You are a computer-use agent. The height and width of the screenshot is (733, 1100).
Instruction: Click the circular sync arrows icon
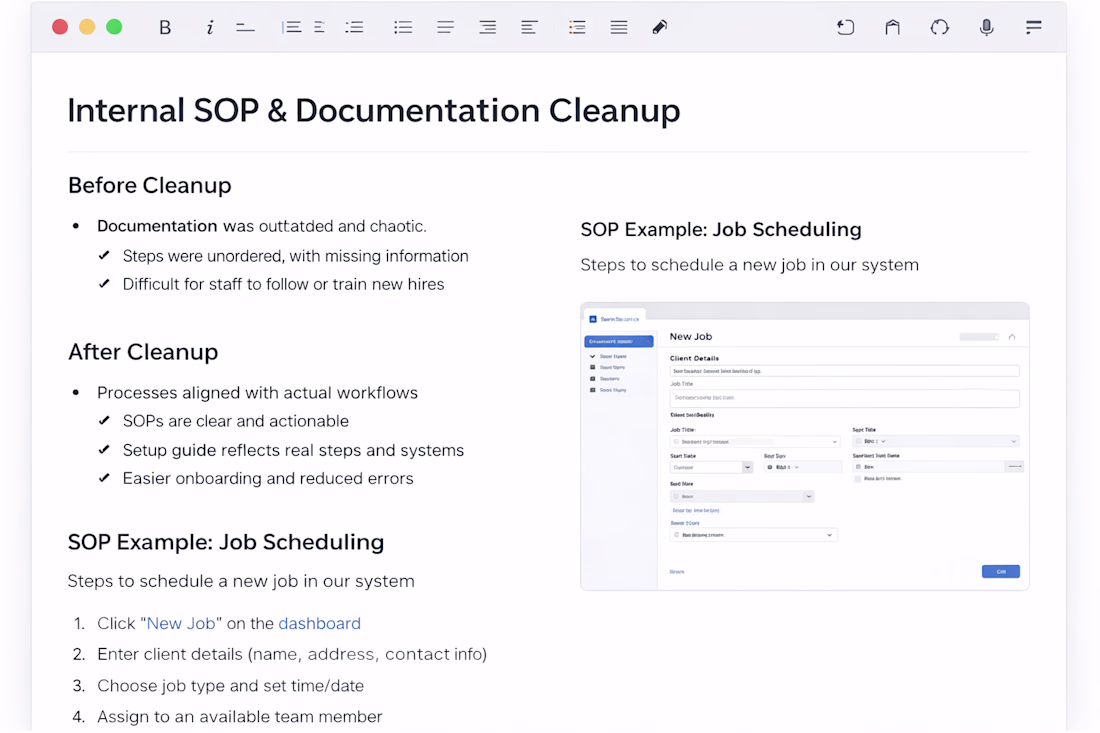click(x=939, y=27)
